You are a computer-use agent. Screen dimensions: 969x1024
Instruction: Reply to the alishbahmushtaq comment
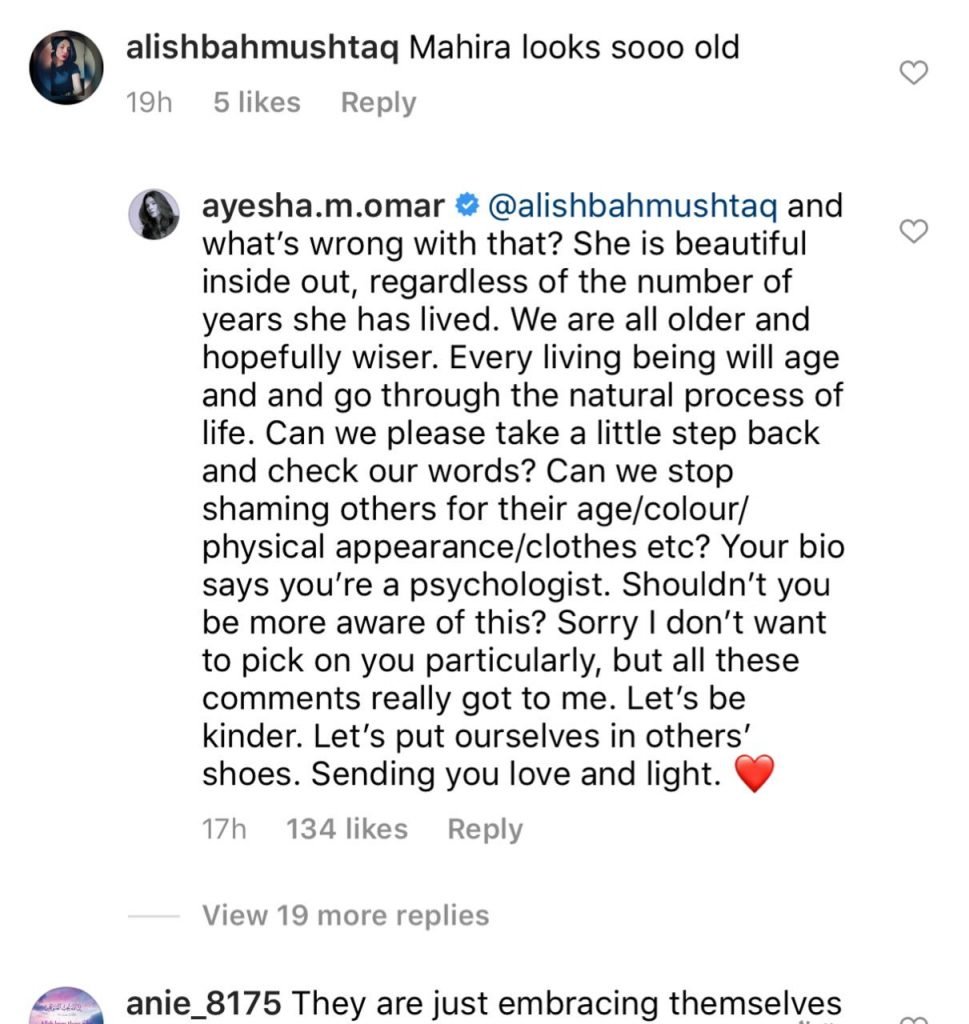(378, 103)
